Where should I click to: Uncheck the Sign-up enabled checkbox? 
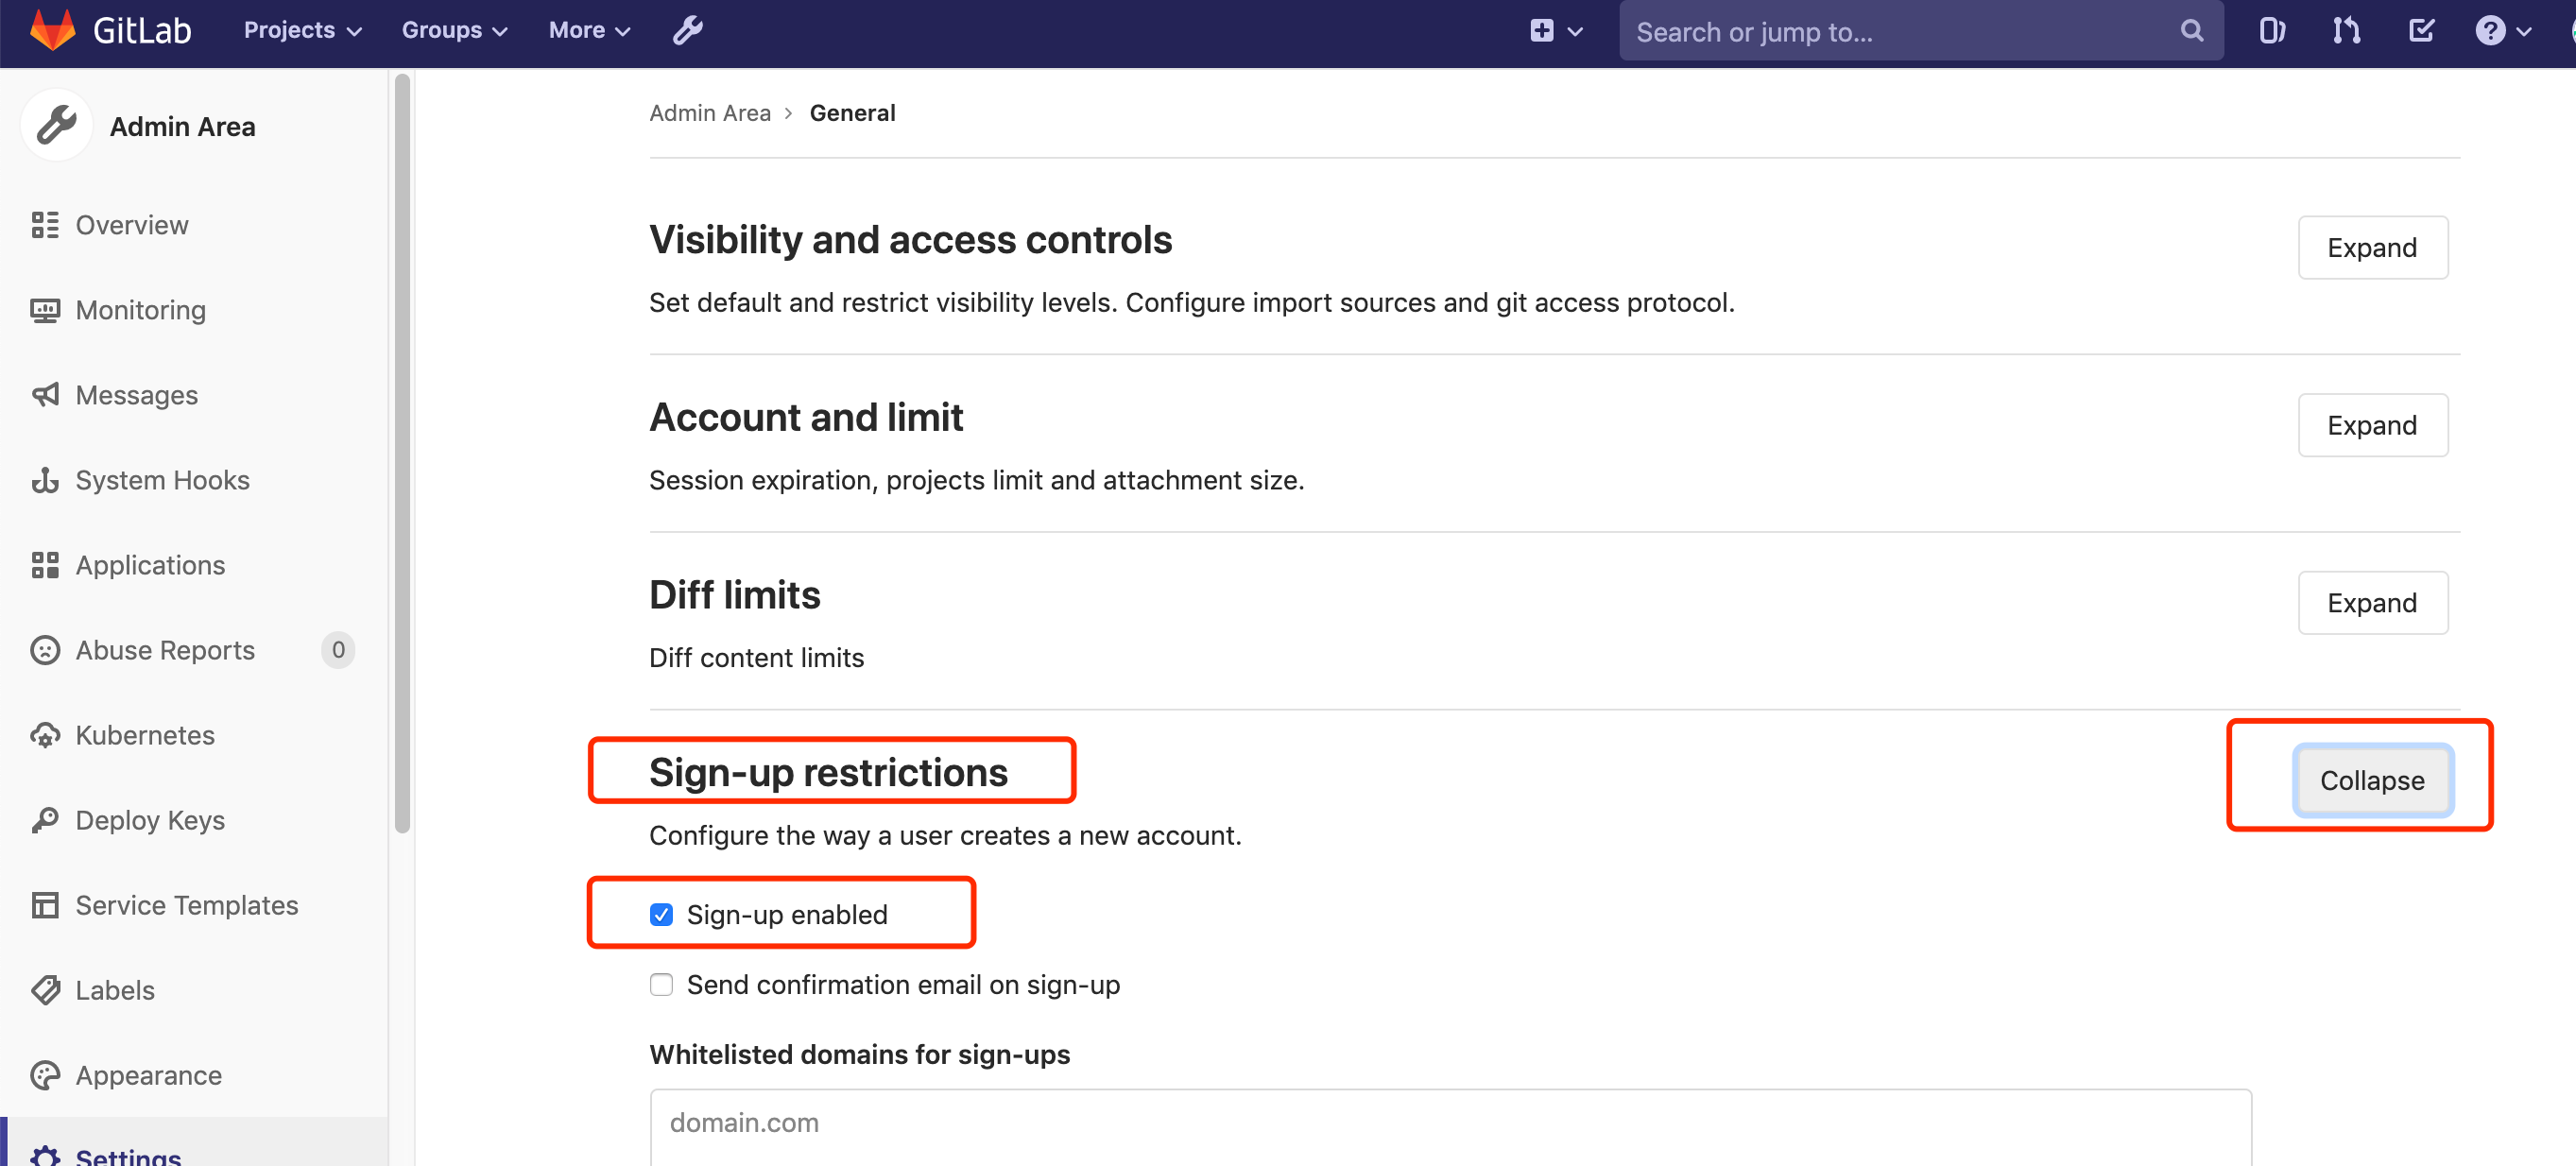[661, 914]
